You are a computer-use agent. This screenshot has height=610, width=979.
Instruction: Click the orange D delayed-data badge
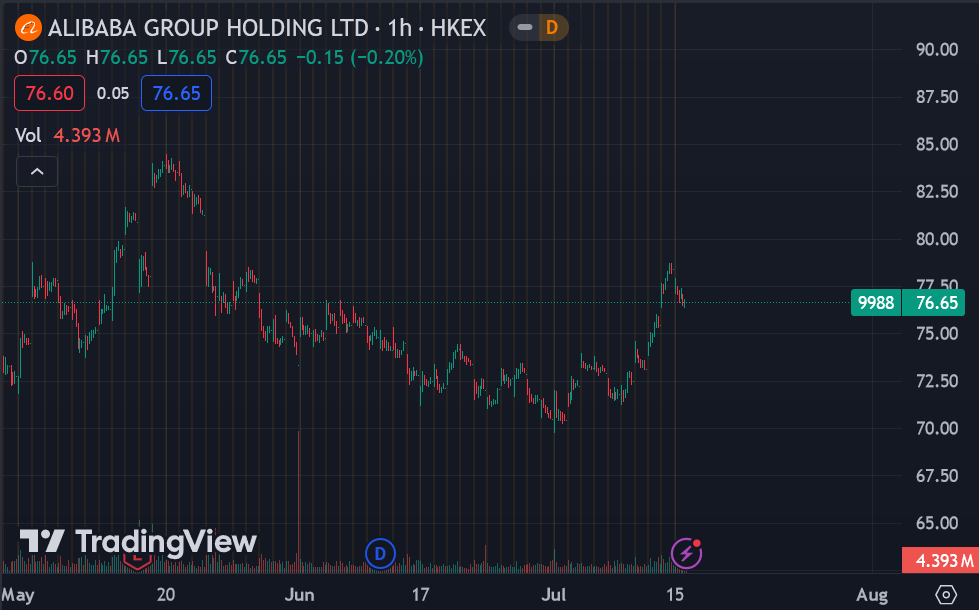click(x=552, y=27)
